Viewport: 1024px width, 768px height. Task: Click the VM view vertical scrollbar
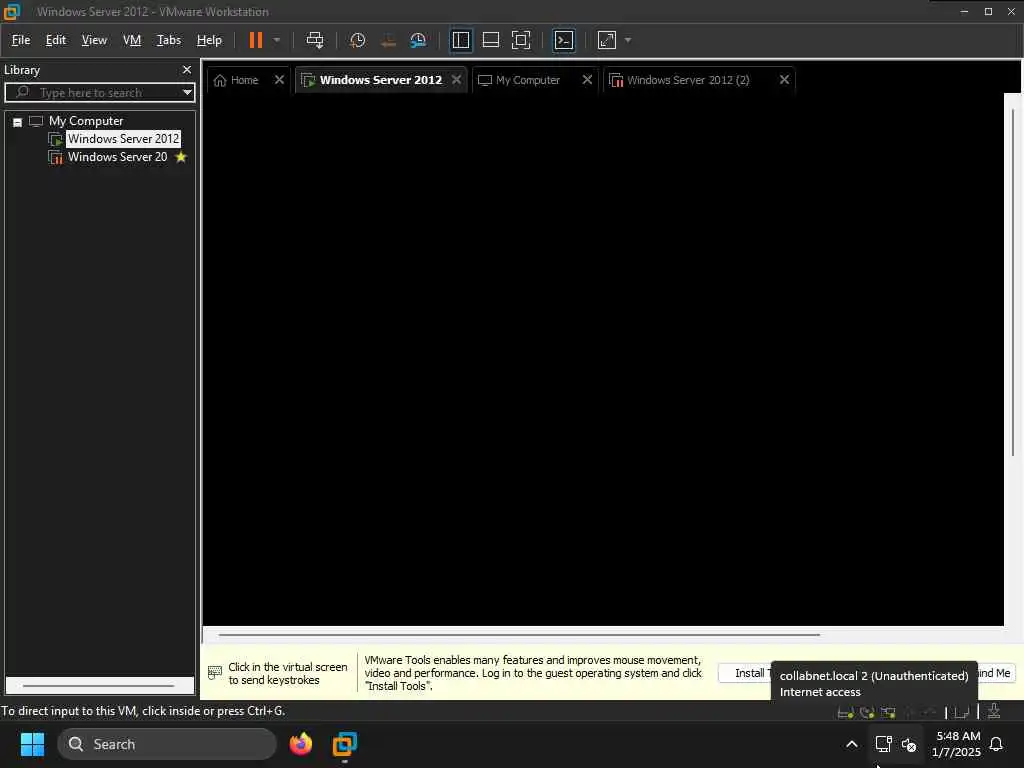click(x=1013, y=281)
